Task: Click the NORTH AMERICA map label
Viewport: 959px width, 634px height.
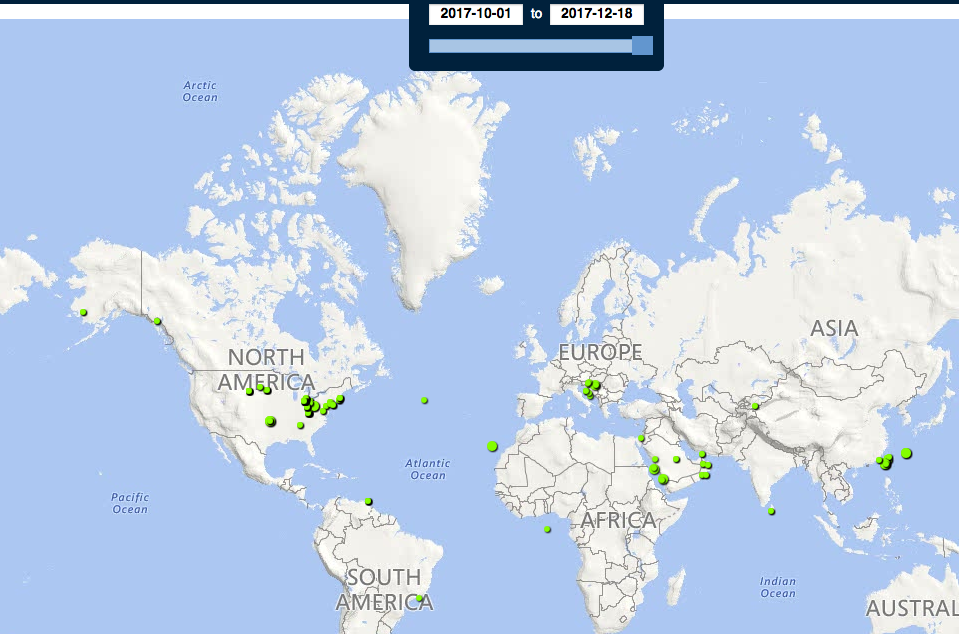Action: (266, 369)
